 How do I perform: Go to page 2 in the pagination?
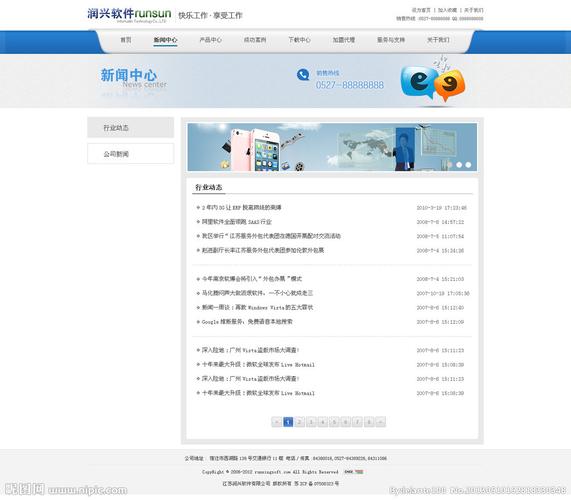coord(299,422)
